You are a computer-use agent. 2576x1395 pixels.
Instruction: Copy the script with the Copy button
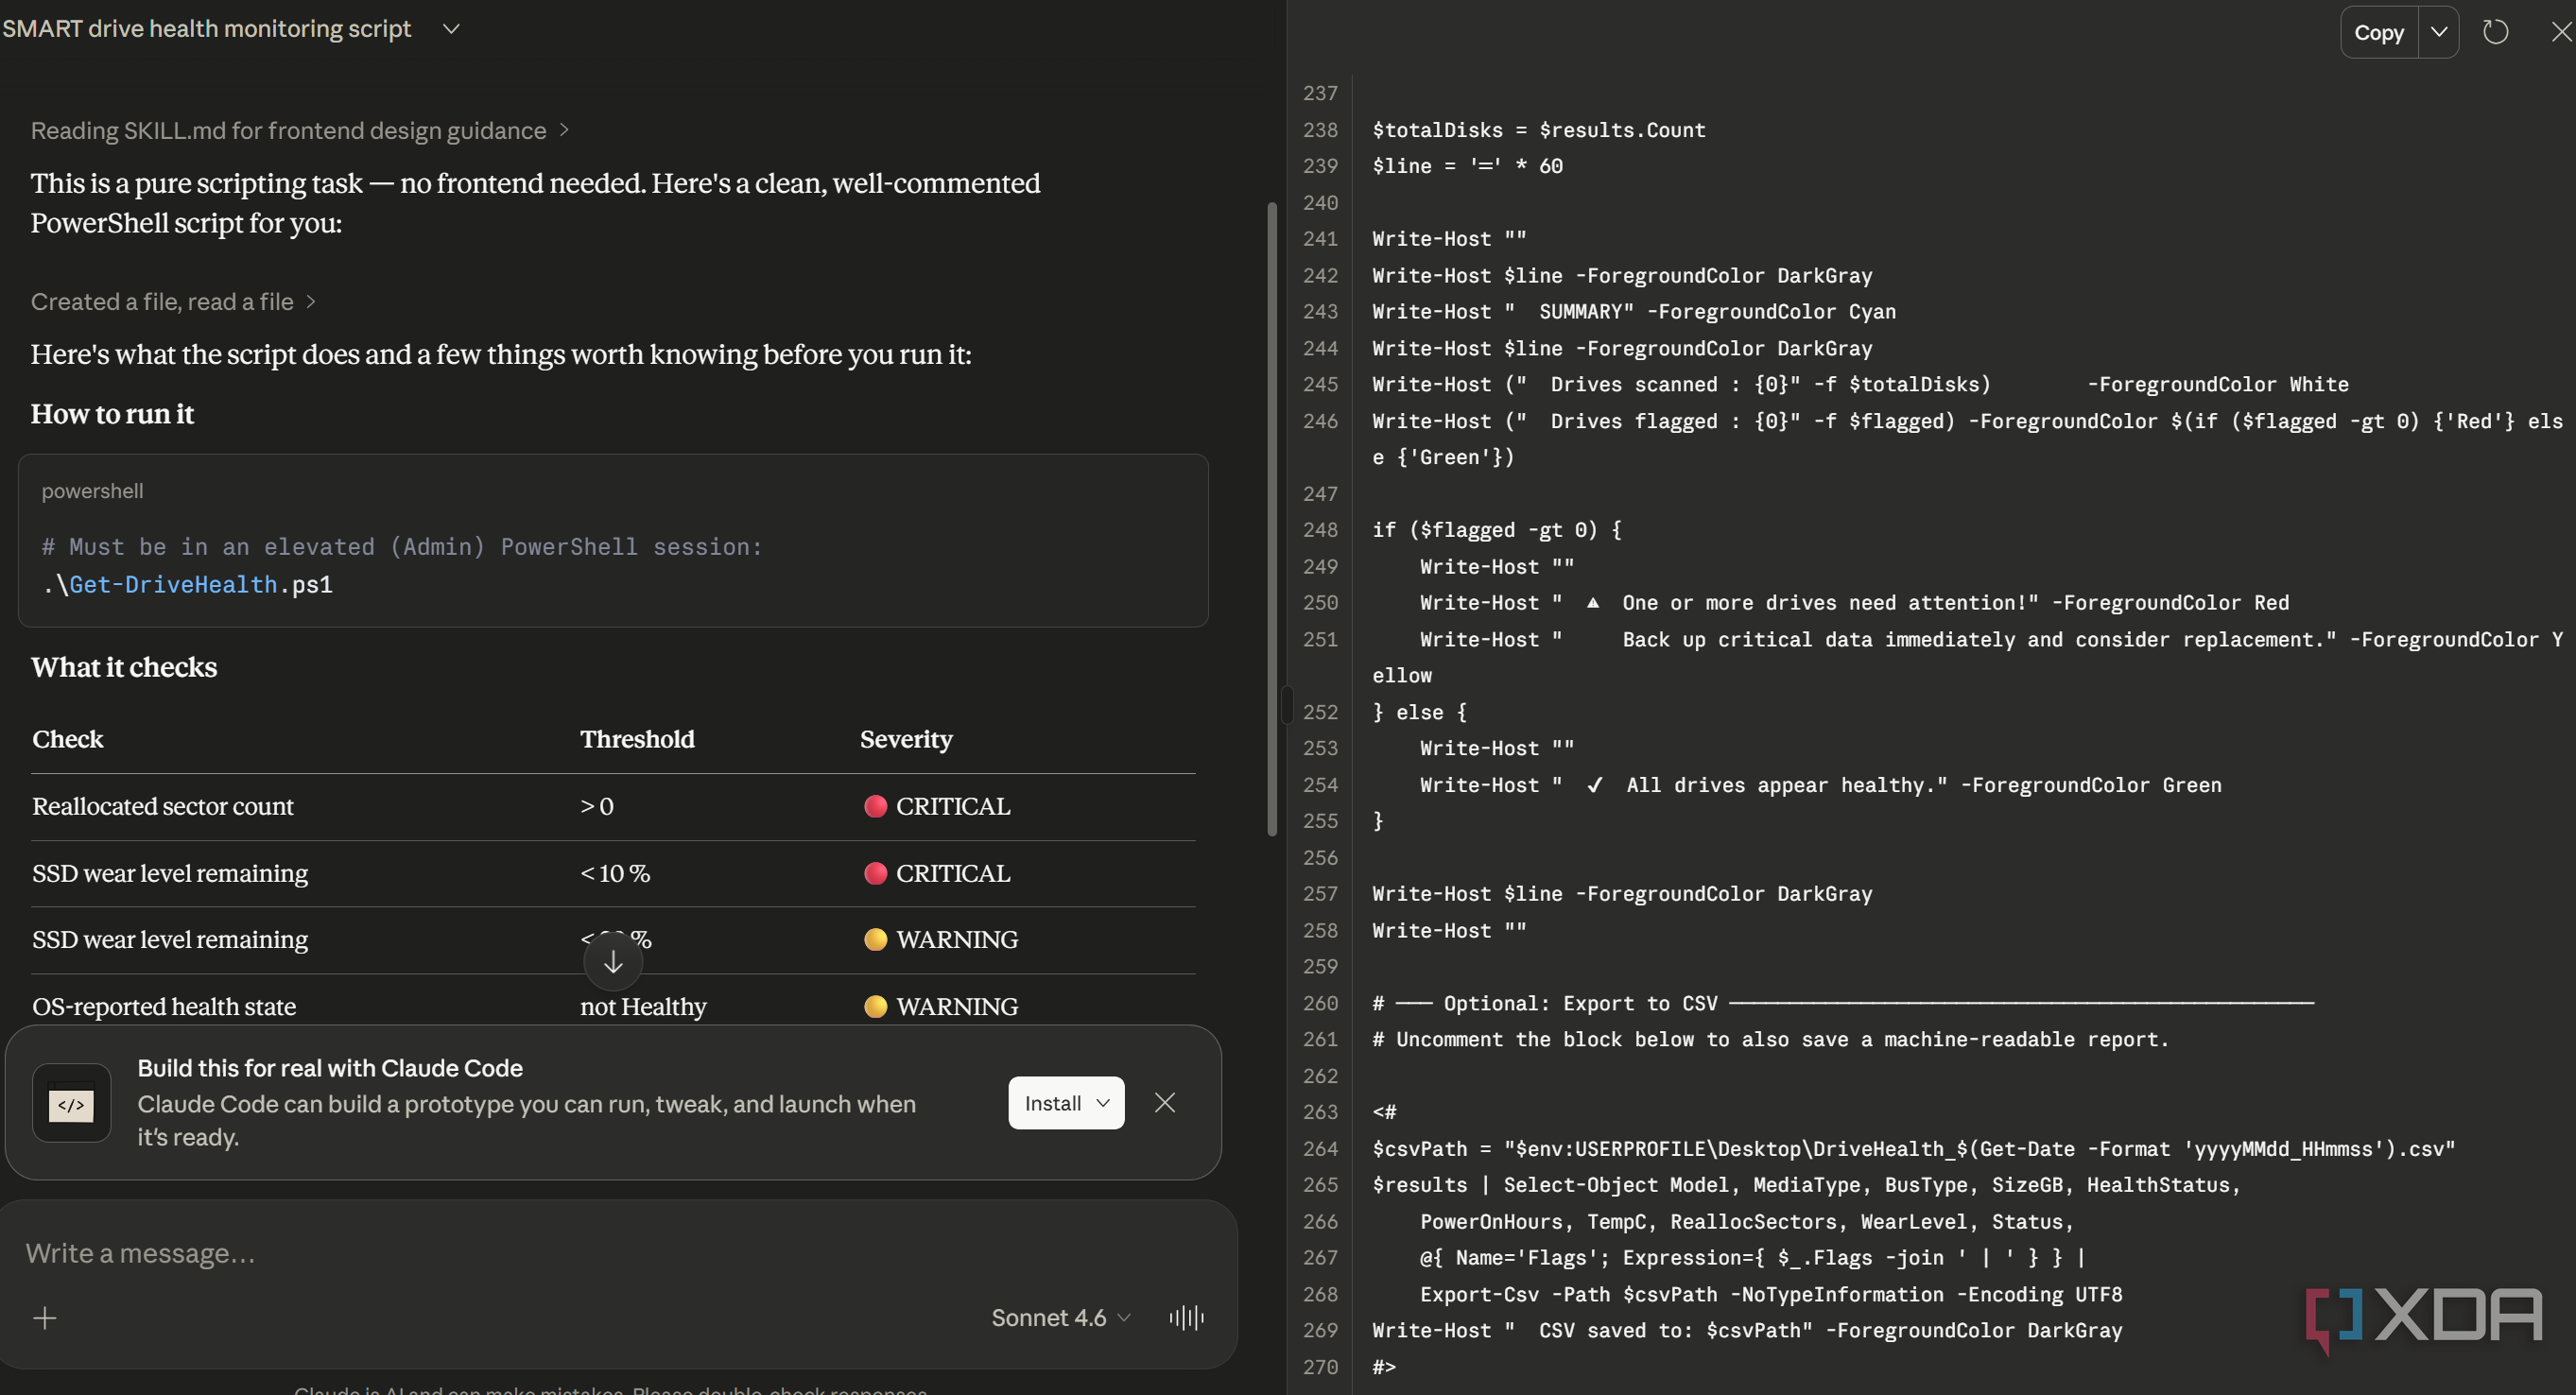click(2379, 32)
